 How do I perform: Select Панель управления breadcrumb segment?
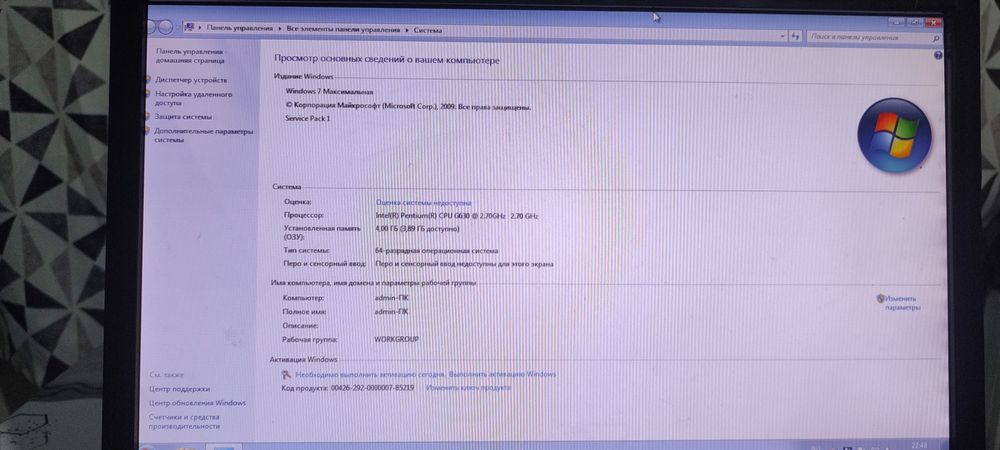[x=239, y=29]
